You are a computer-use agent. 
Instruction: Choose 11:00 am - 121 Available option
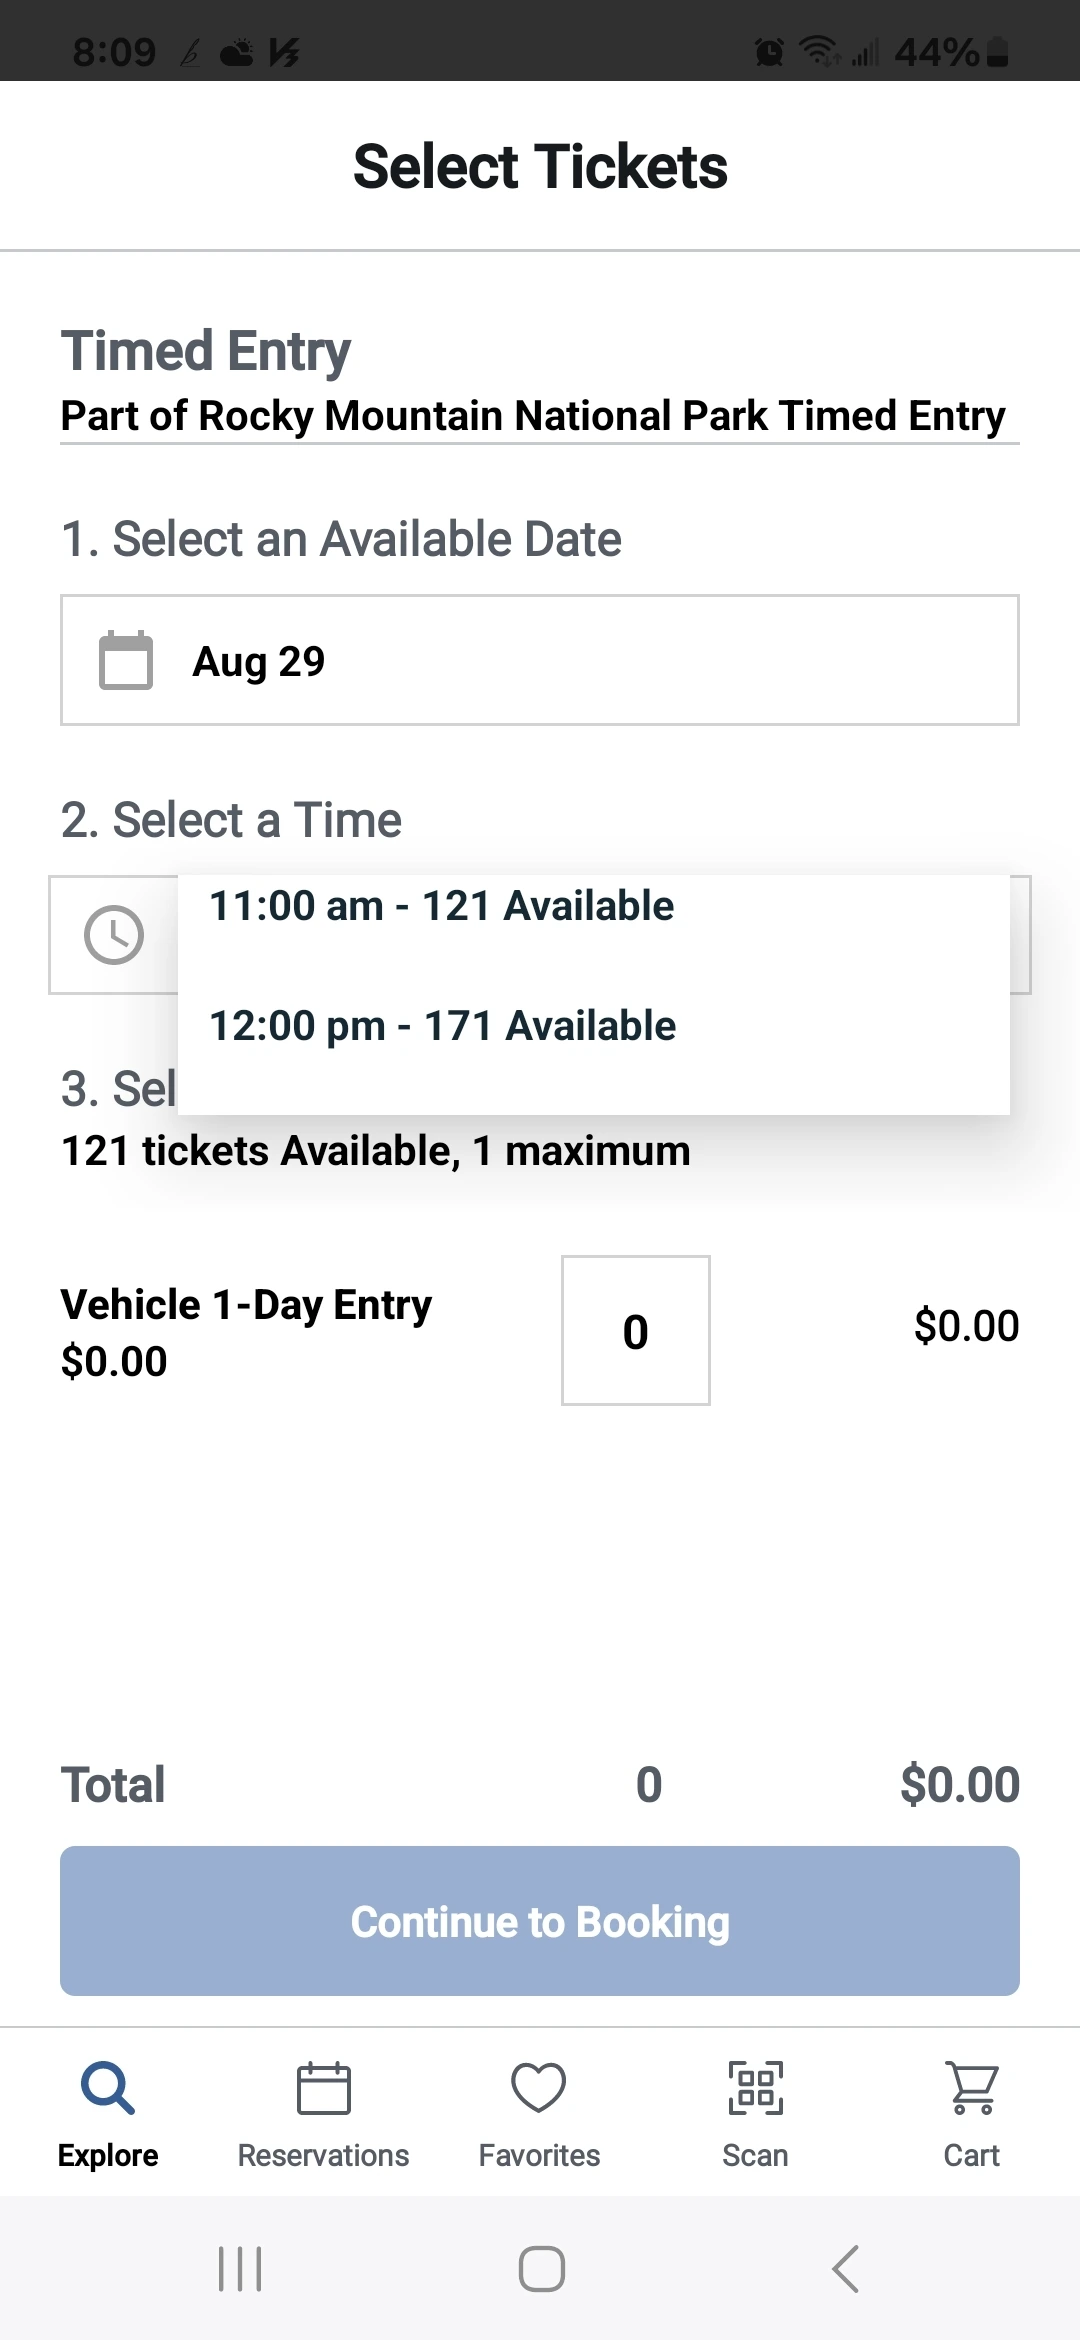click(x=441, y=906)
